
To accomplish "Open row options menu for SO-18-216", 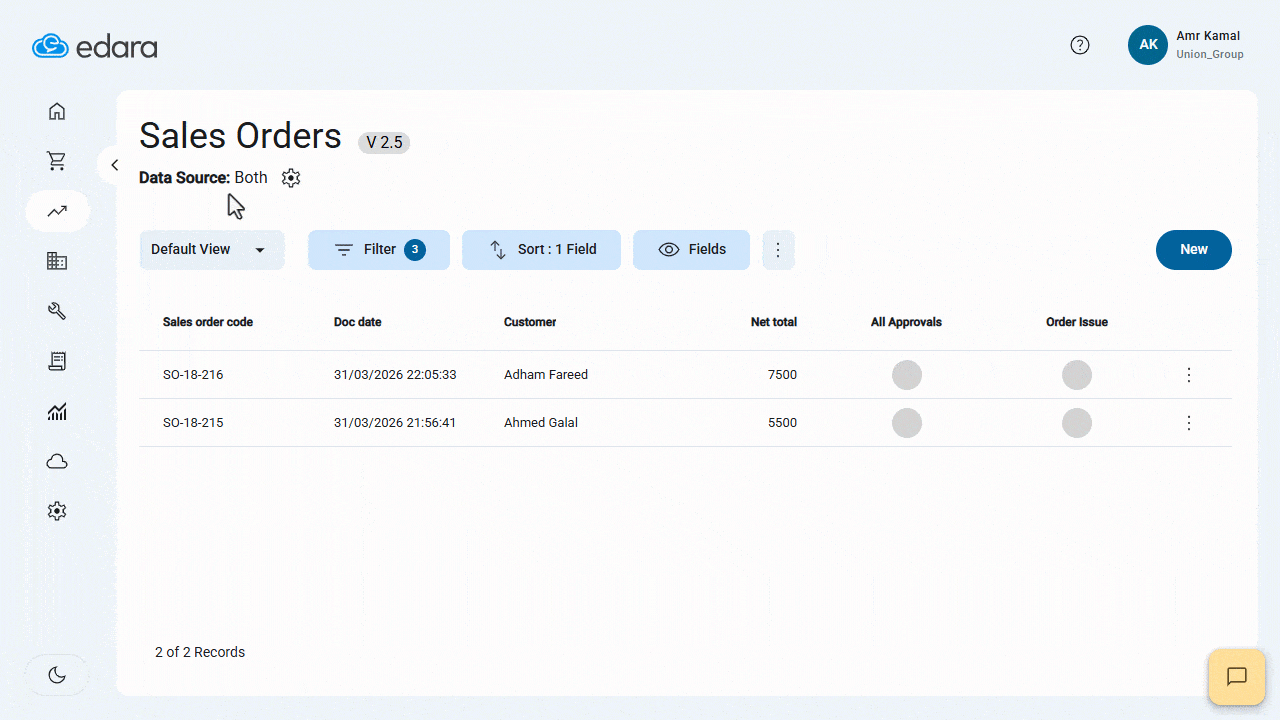I will click(x=1189, y=375).
